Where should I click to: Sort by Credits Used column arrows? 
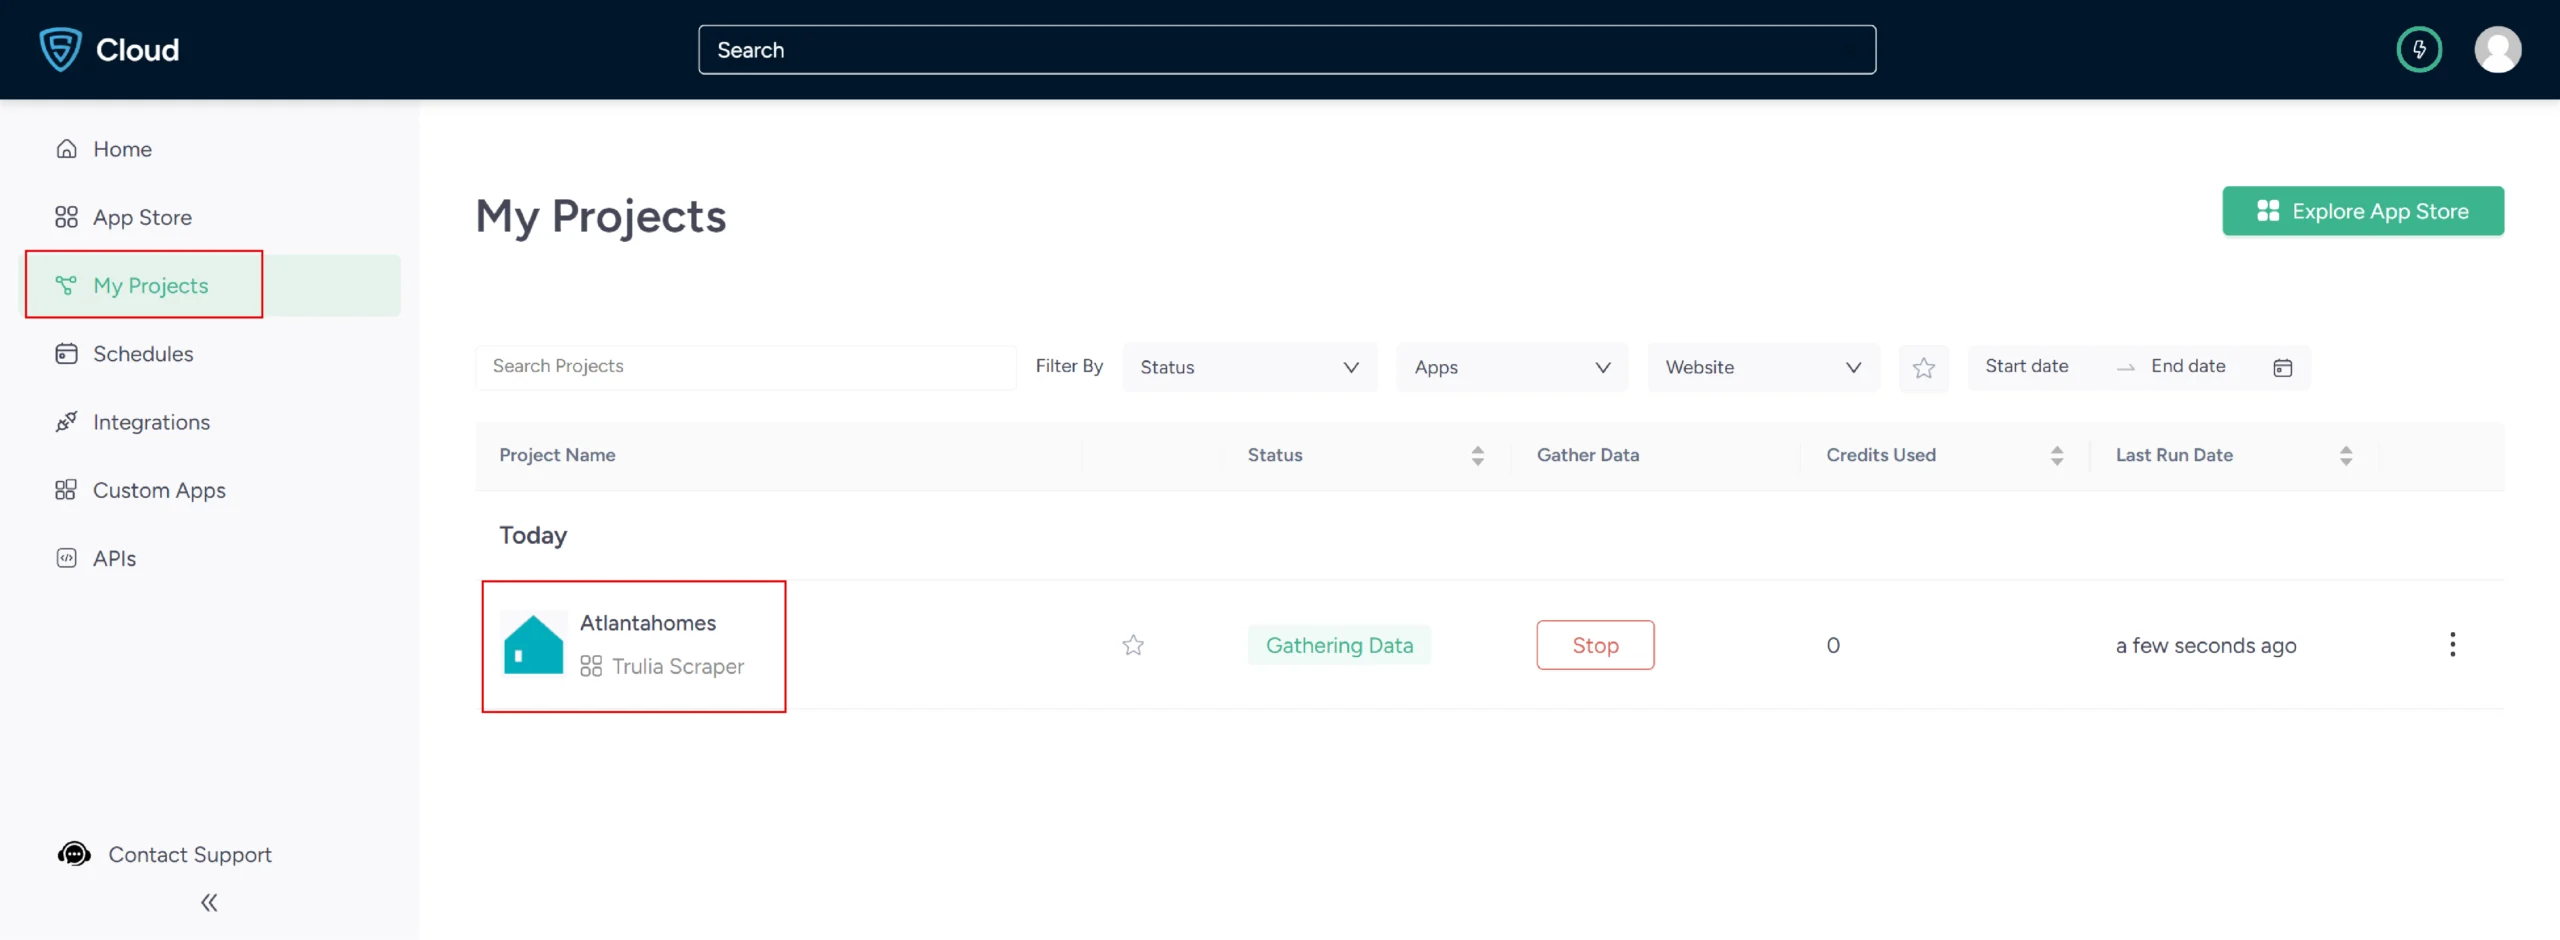2056,456
